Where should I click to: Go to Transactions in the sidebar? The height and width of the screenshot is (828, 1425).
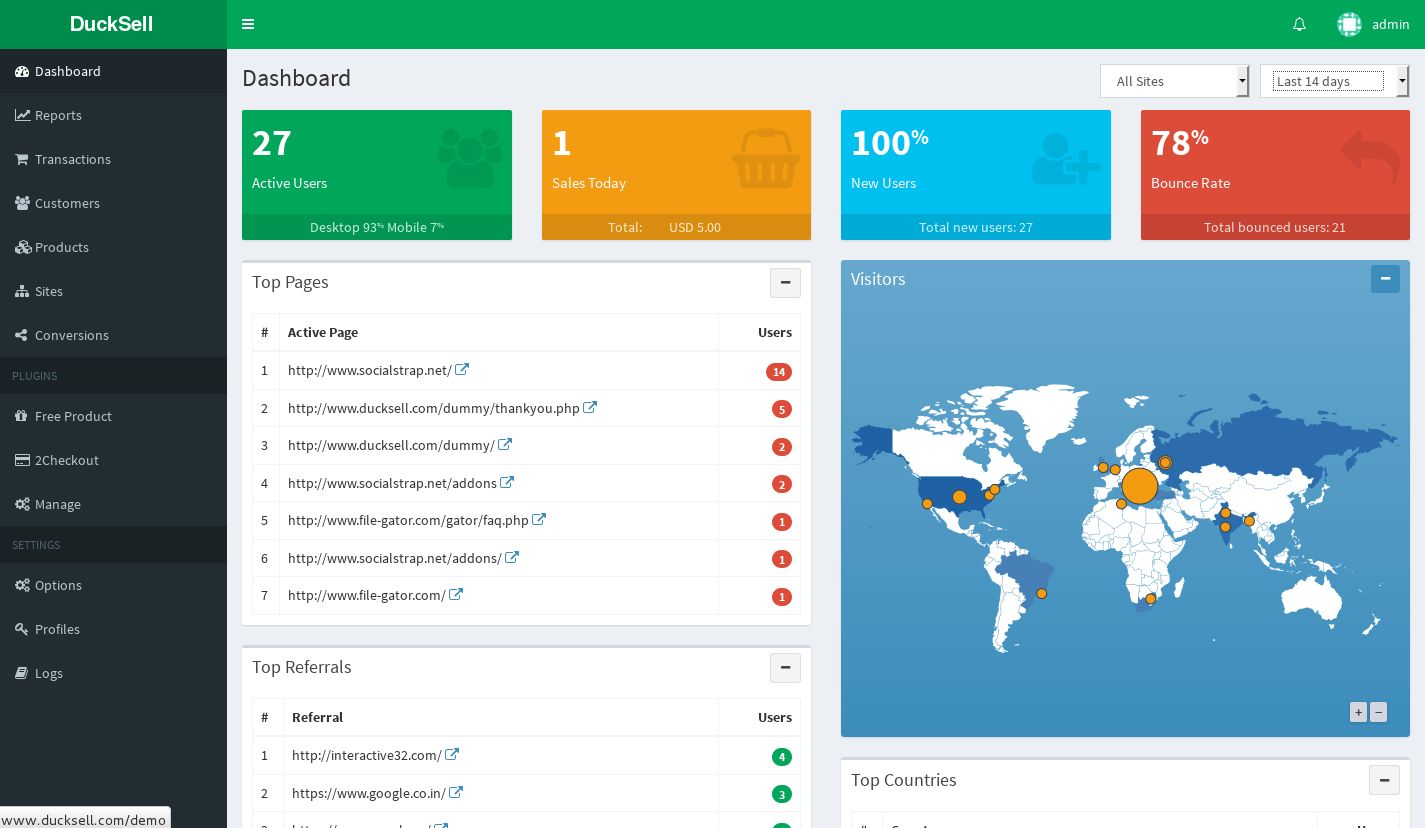click(x=72, y=159)
